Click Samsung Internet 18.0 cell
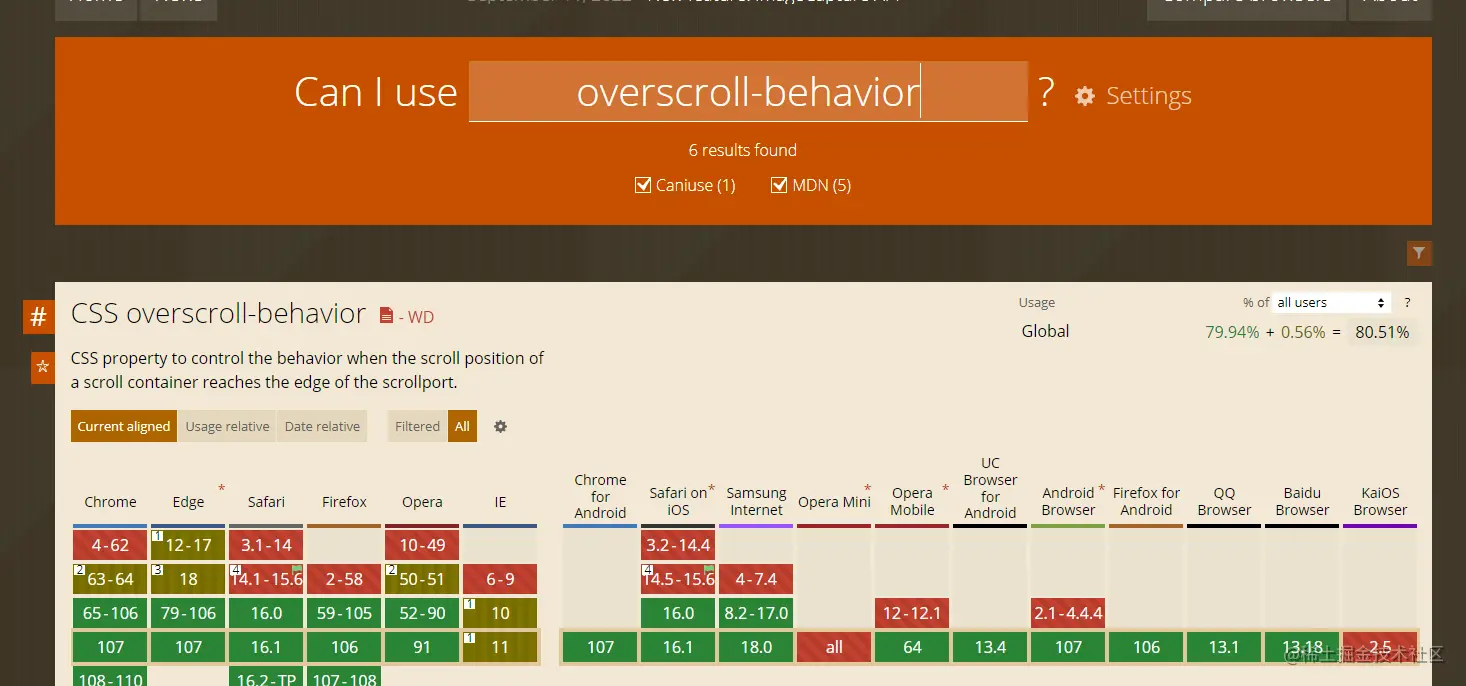 [x=756, y=647]
